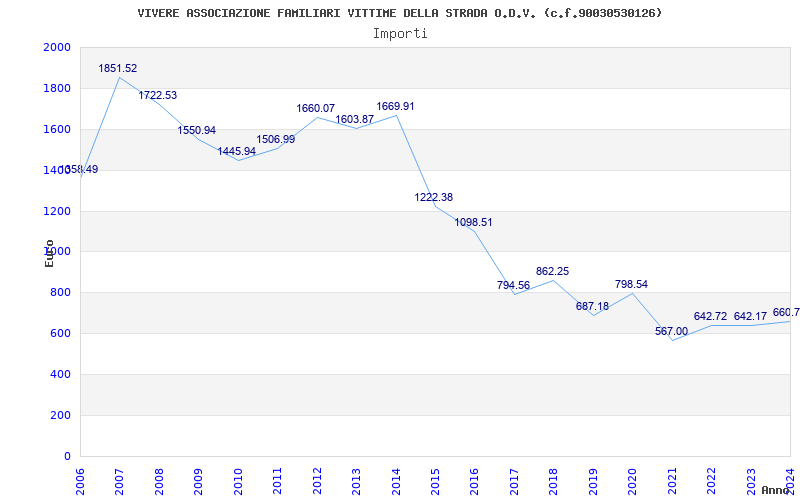Viewport: 800px width, 500px height.
Task: Click data label 798.54
Action: [632, 284]
